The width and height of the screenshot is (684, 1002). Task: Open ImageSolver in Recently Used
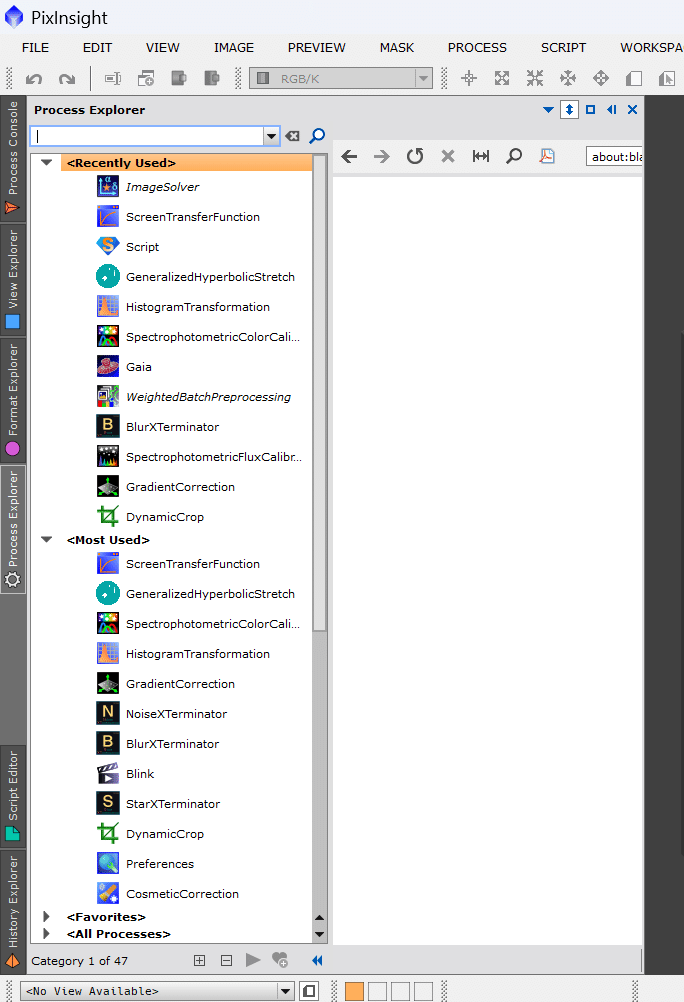tap(162, 187)
